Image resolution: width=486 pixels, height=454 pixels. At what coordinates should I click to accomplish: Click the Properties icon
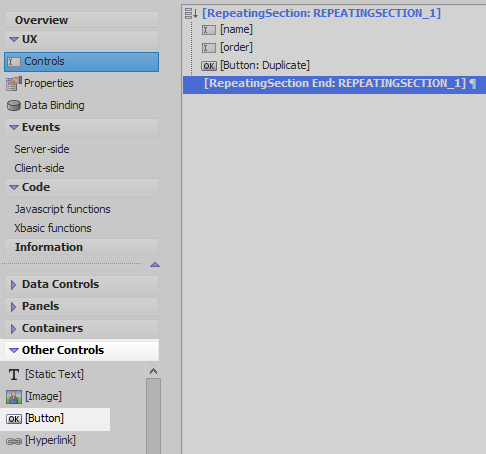point(14,83)
